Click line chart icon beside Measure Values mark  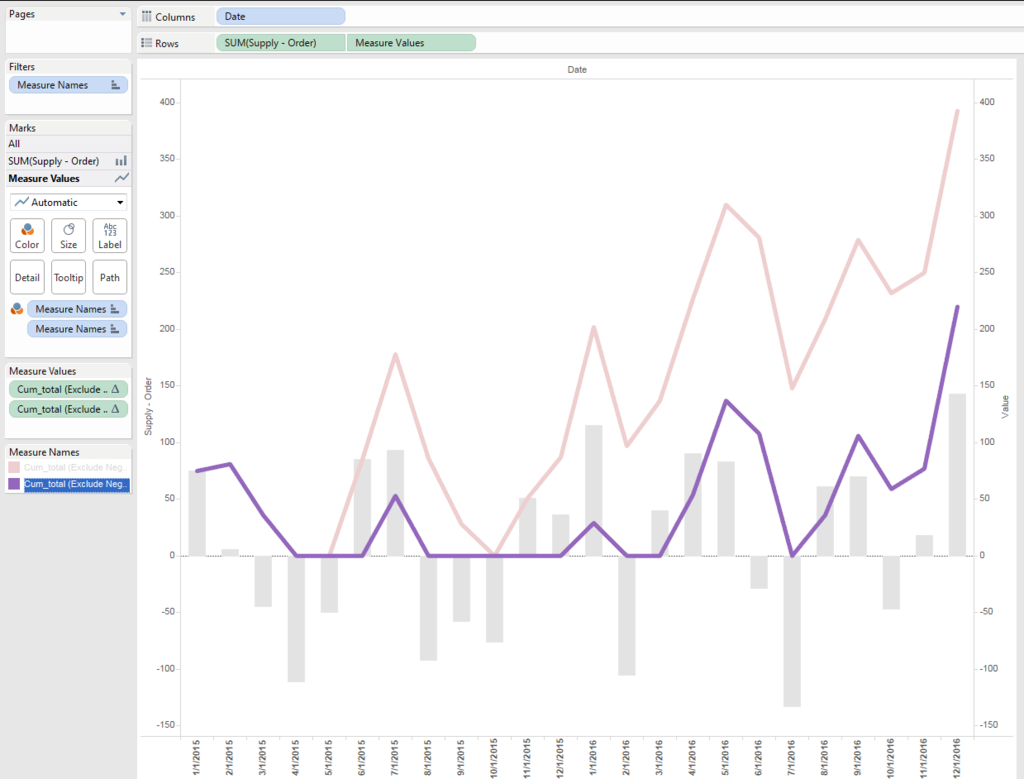(x=121, y=178)
